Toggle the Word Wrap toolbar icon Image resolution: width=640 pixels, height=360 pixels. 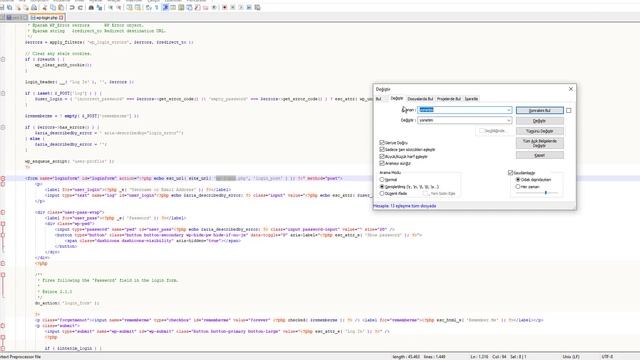(148, 7)
